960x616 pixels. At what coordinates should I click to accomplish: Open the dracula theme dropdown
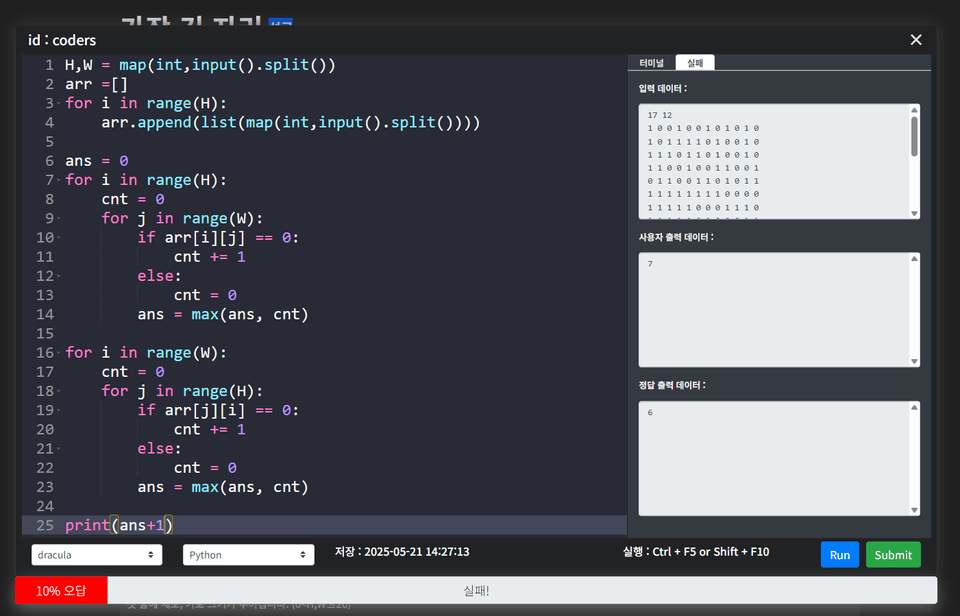97,555
